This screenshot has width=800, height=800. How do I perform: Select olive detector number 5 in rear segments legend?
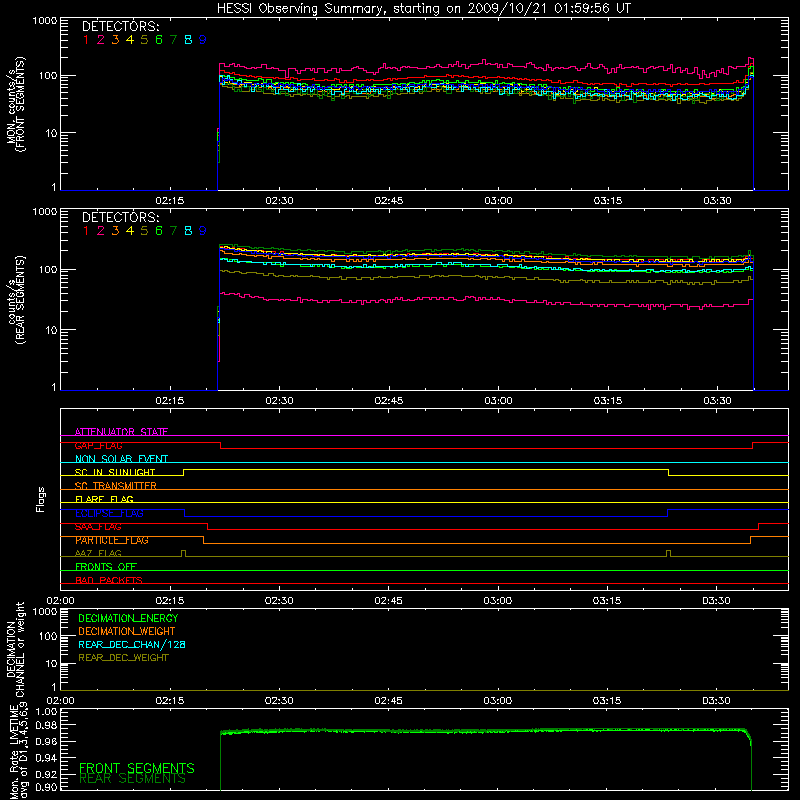144,231
